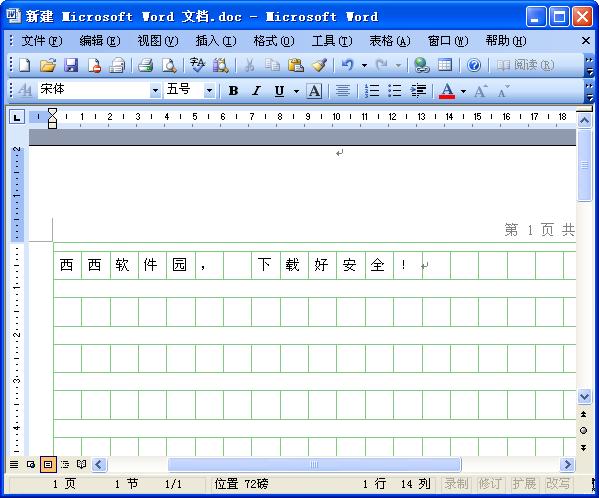Click the indent icon
This screenshot has width=599, height=498.
click(418, 91)
